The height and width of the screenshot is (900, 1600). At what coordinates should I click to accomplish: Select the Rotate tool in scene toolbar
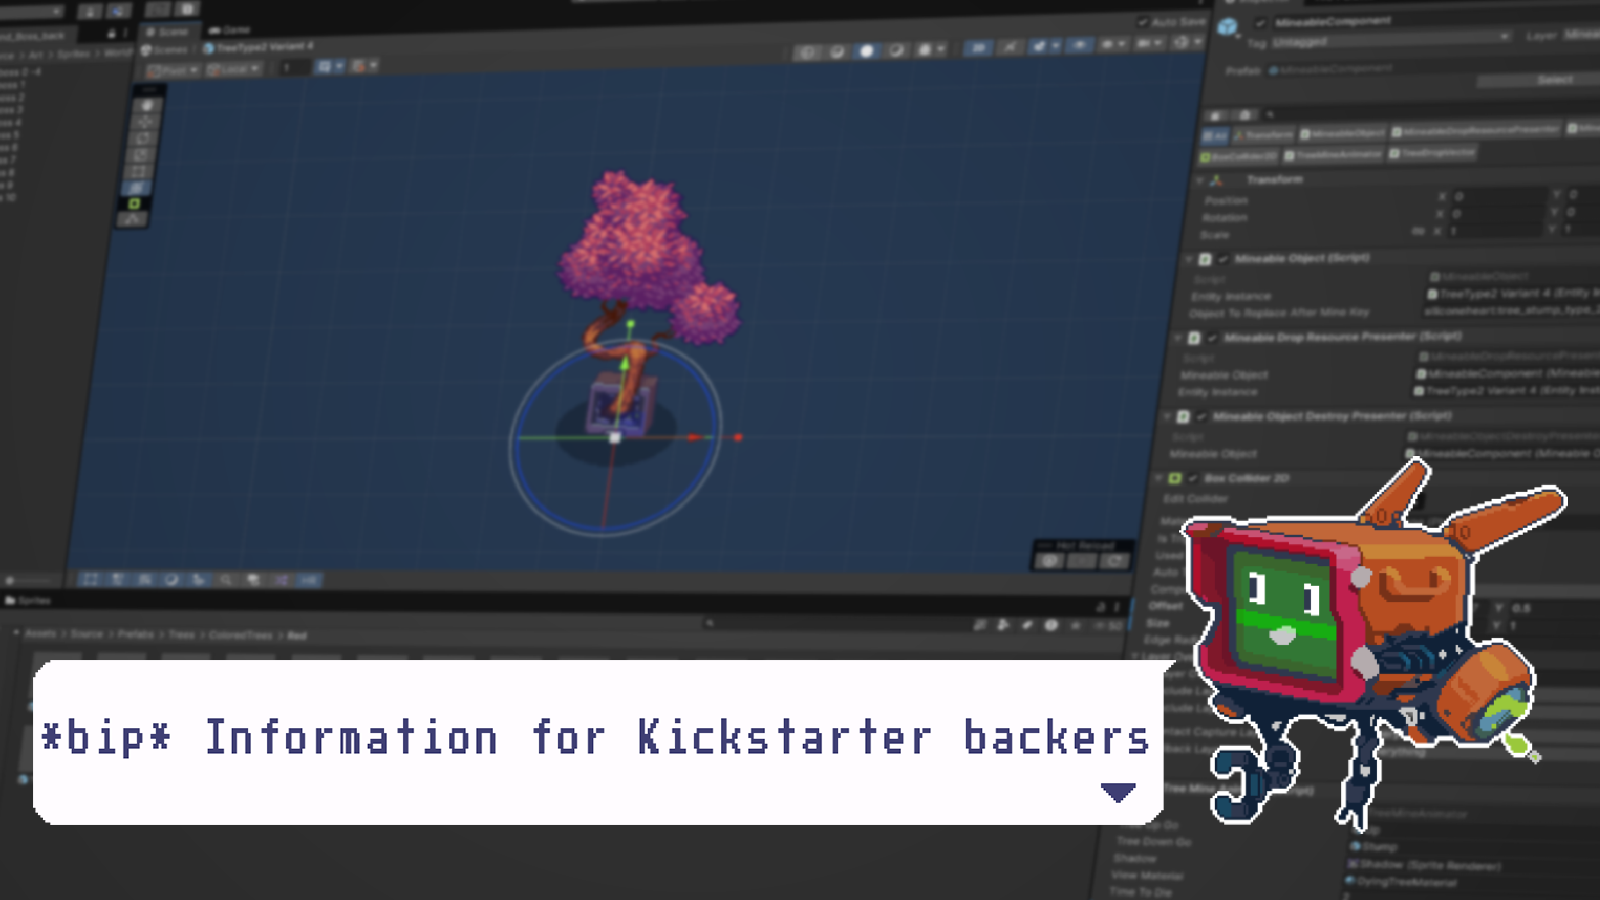[x=142, y=138]
